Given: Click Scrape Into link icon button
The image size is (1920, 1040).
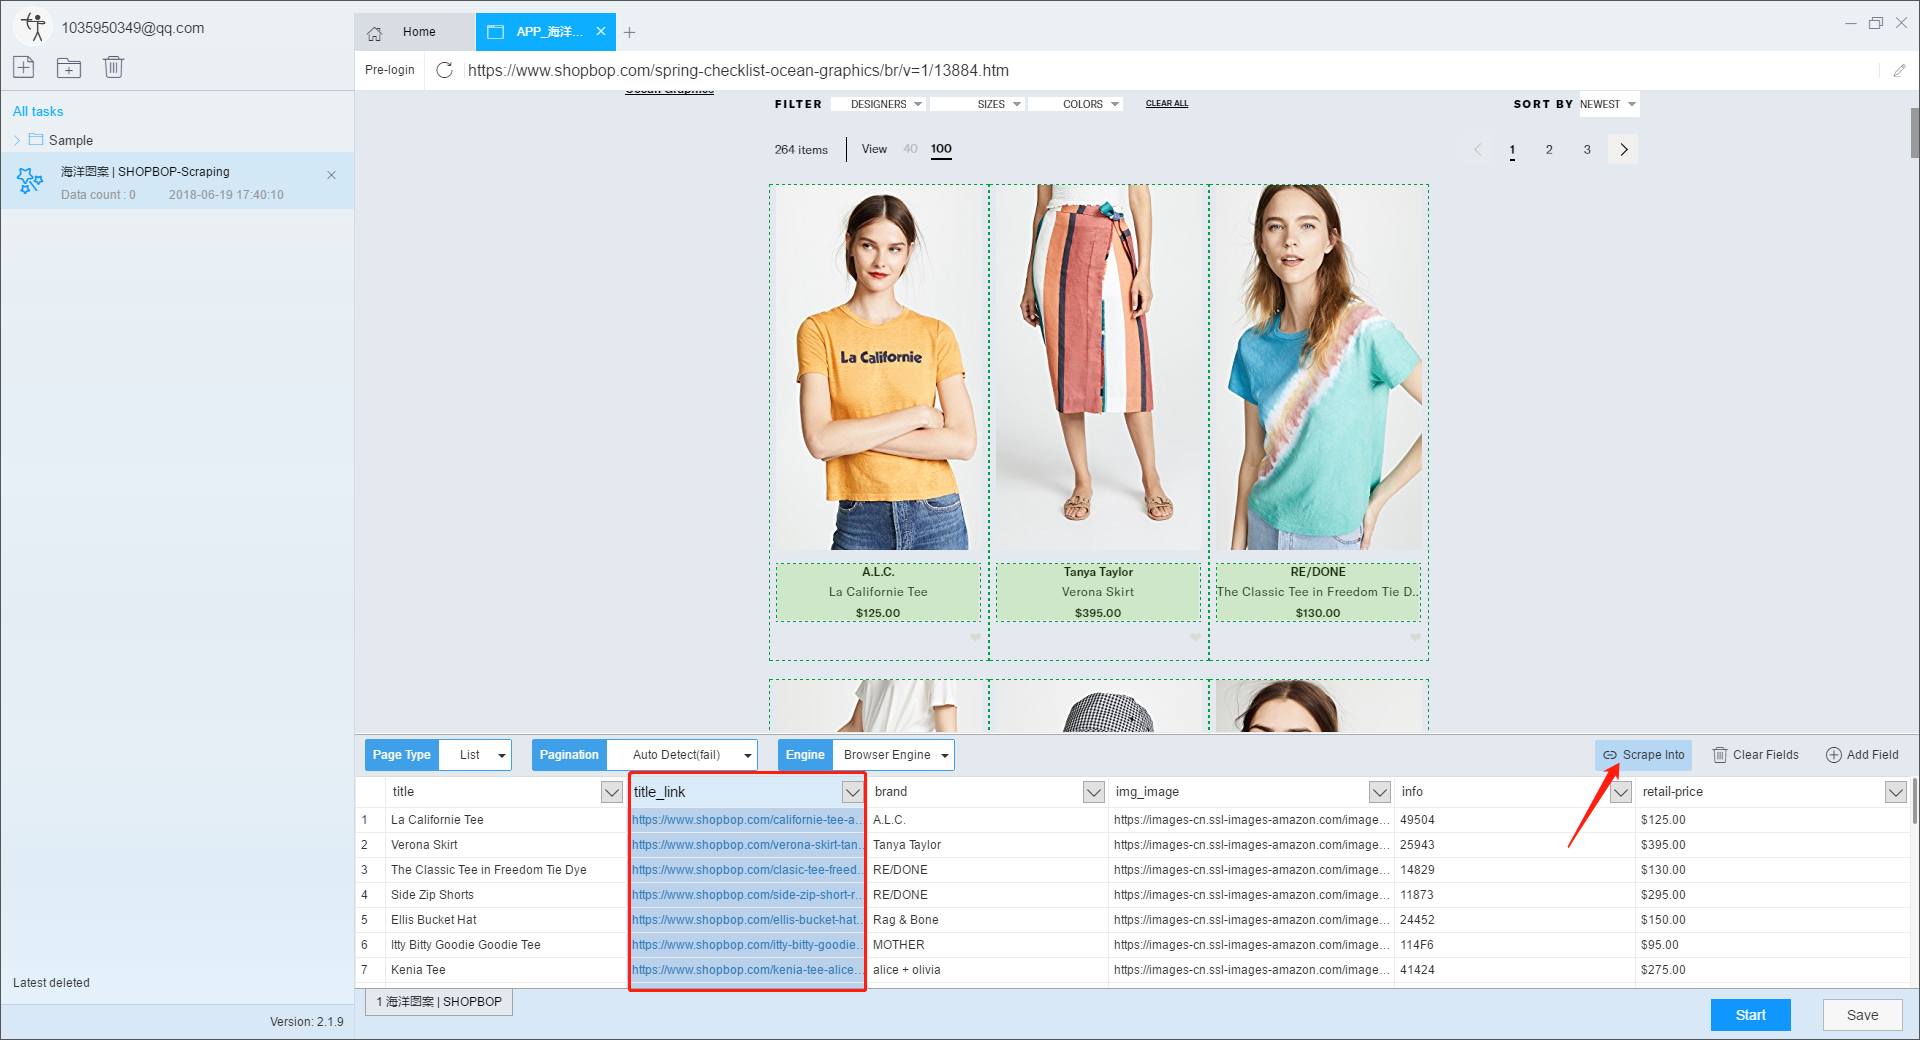Looking at the screenshot, I should click(x=1643, y=755).
